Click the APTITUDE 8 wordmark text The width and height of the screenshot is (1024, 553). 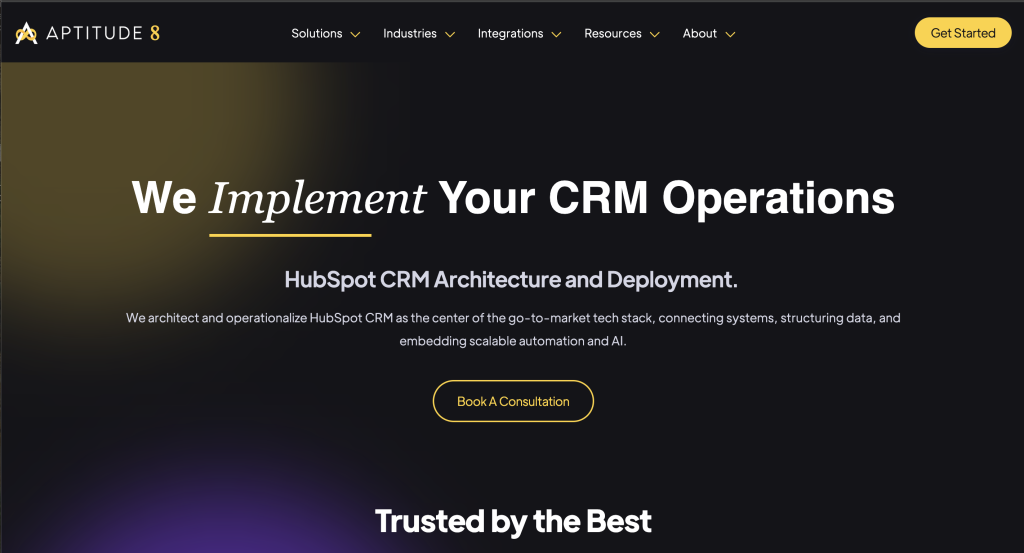103,33
